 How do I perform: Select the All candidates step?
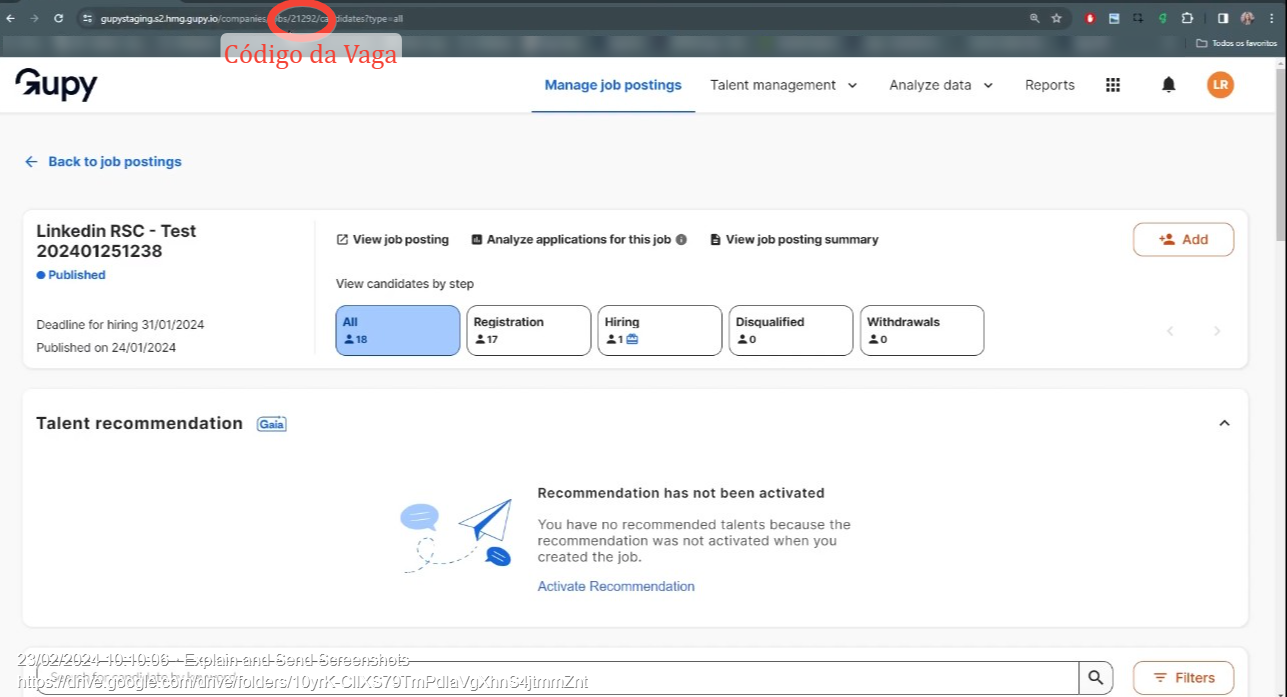tap(398, 330)
